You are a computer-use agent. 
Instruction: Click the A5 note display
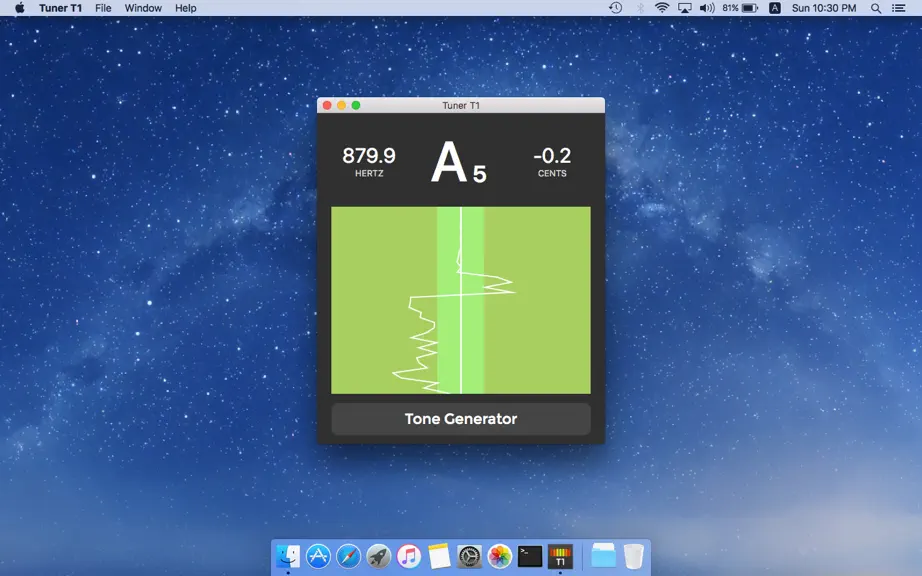coord(459,163)
